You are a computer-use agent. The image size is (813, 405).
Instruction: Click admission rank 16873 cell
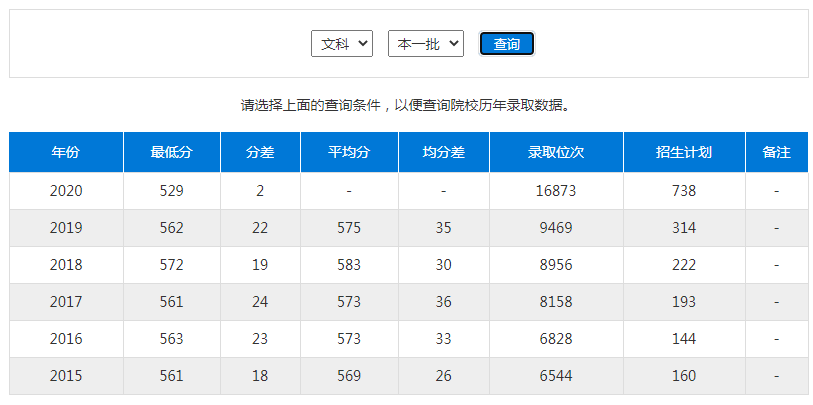click(556, 191)
